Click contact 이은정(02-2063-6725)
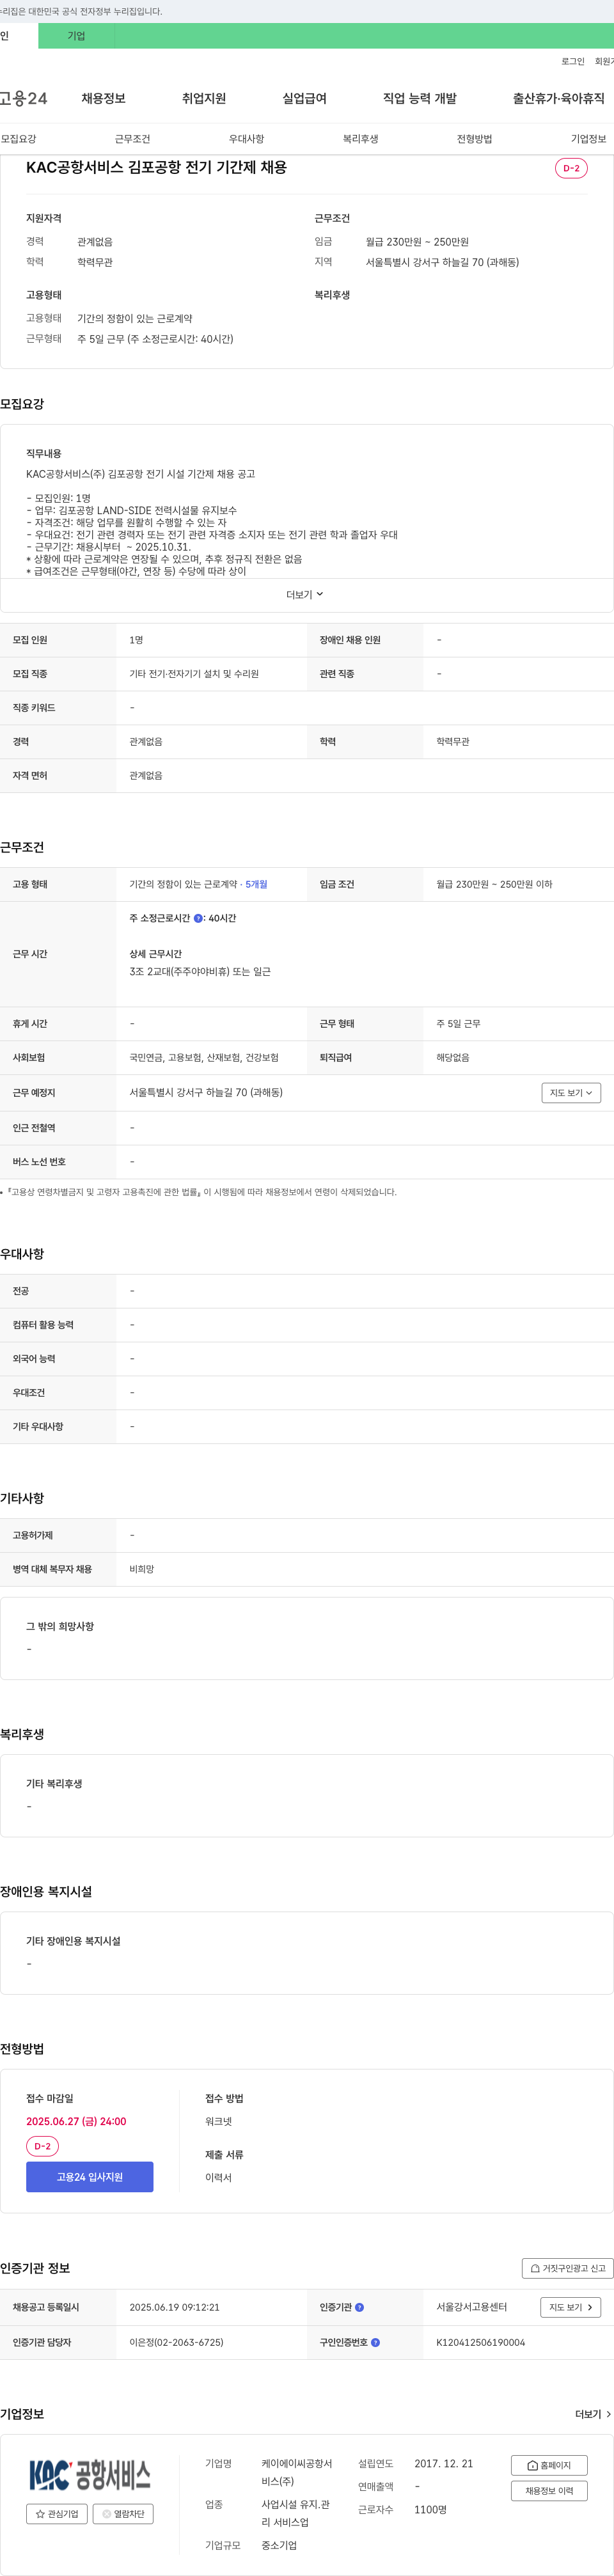This screenshot has height=2576, width=614. click(x=176, y=2342)
